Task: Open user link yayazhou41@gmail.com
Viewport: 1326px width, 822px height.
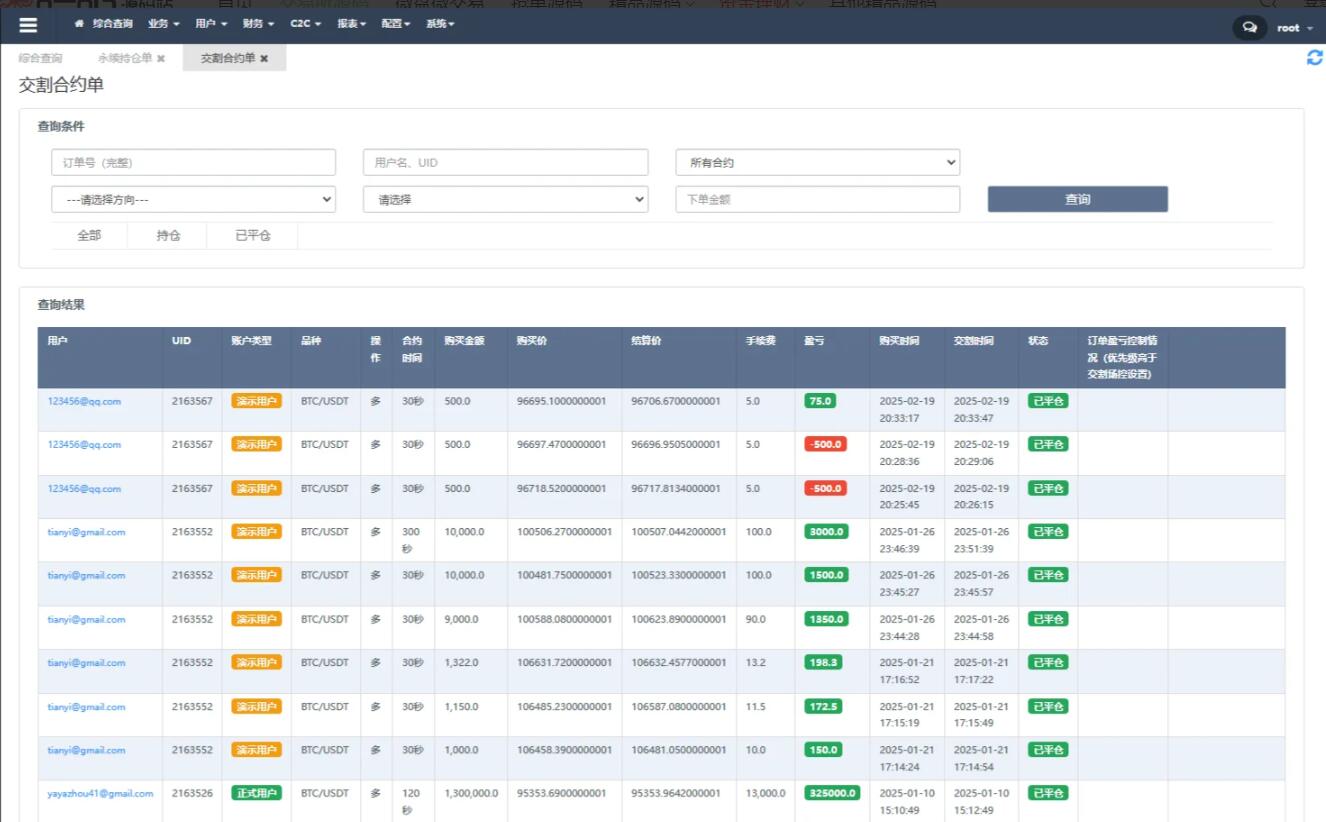Action: 100,793
